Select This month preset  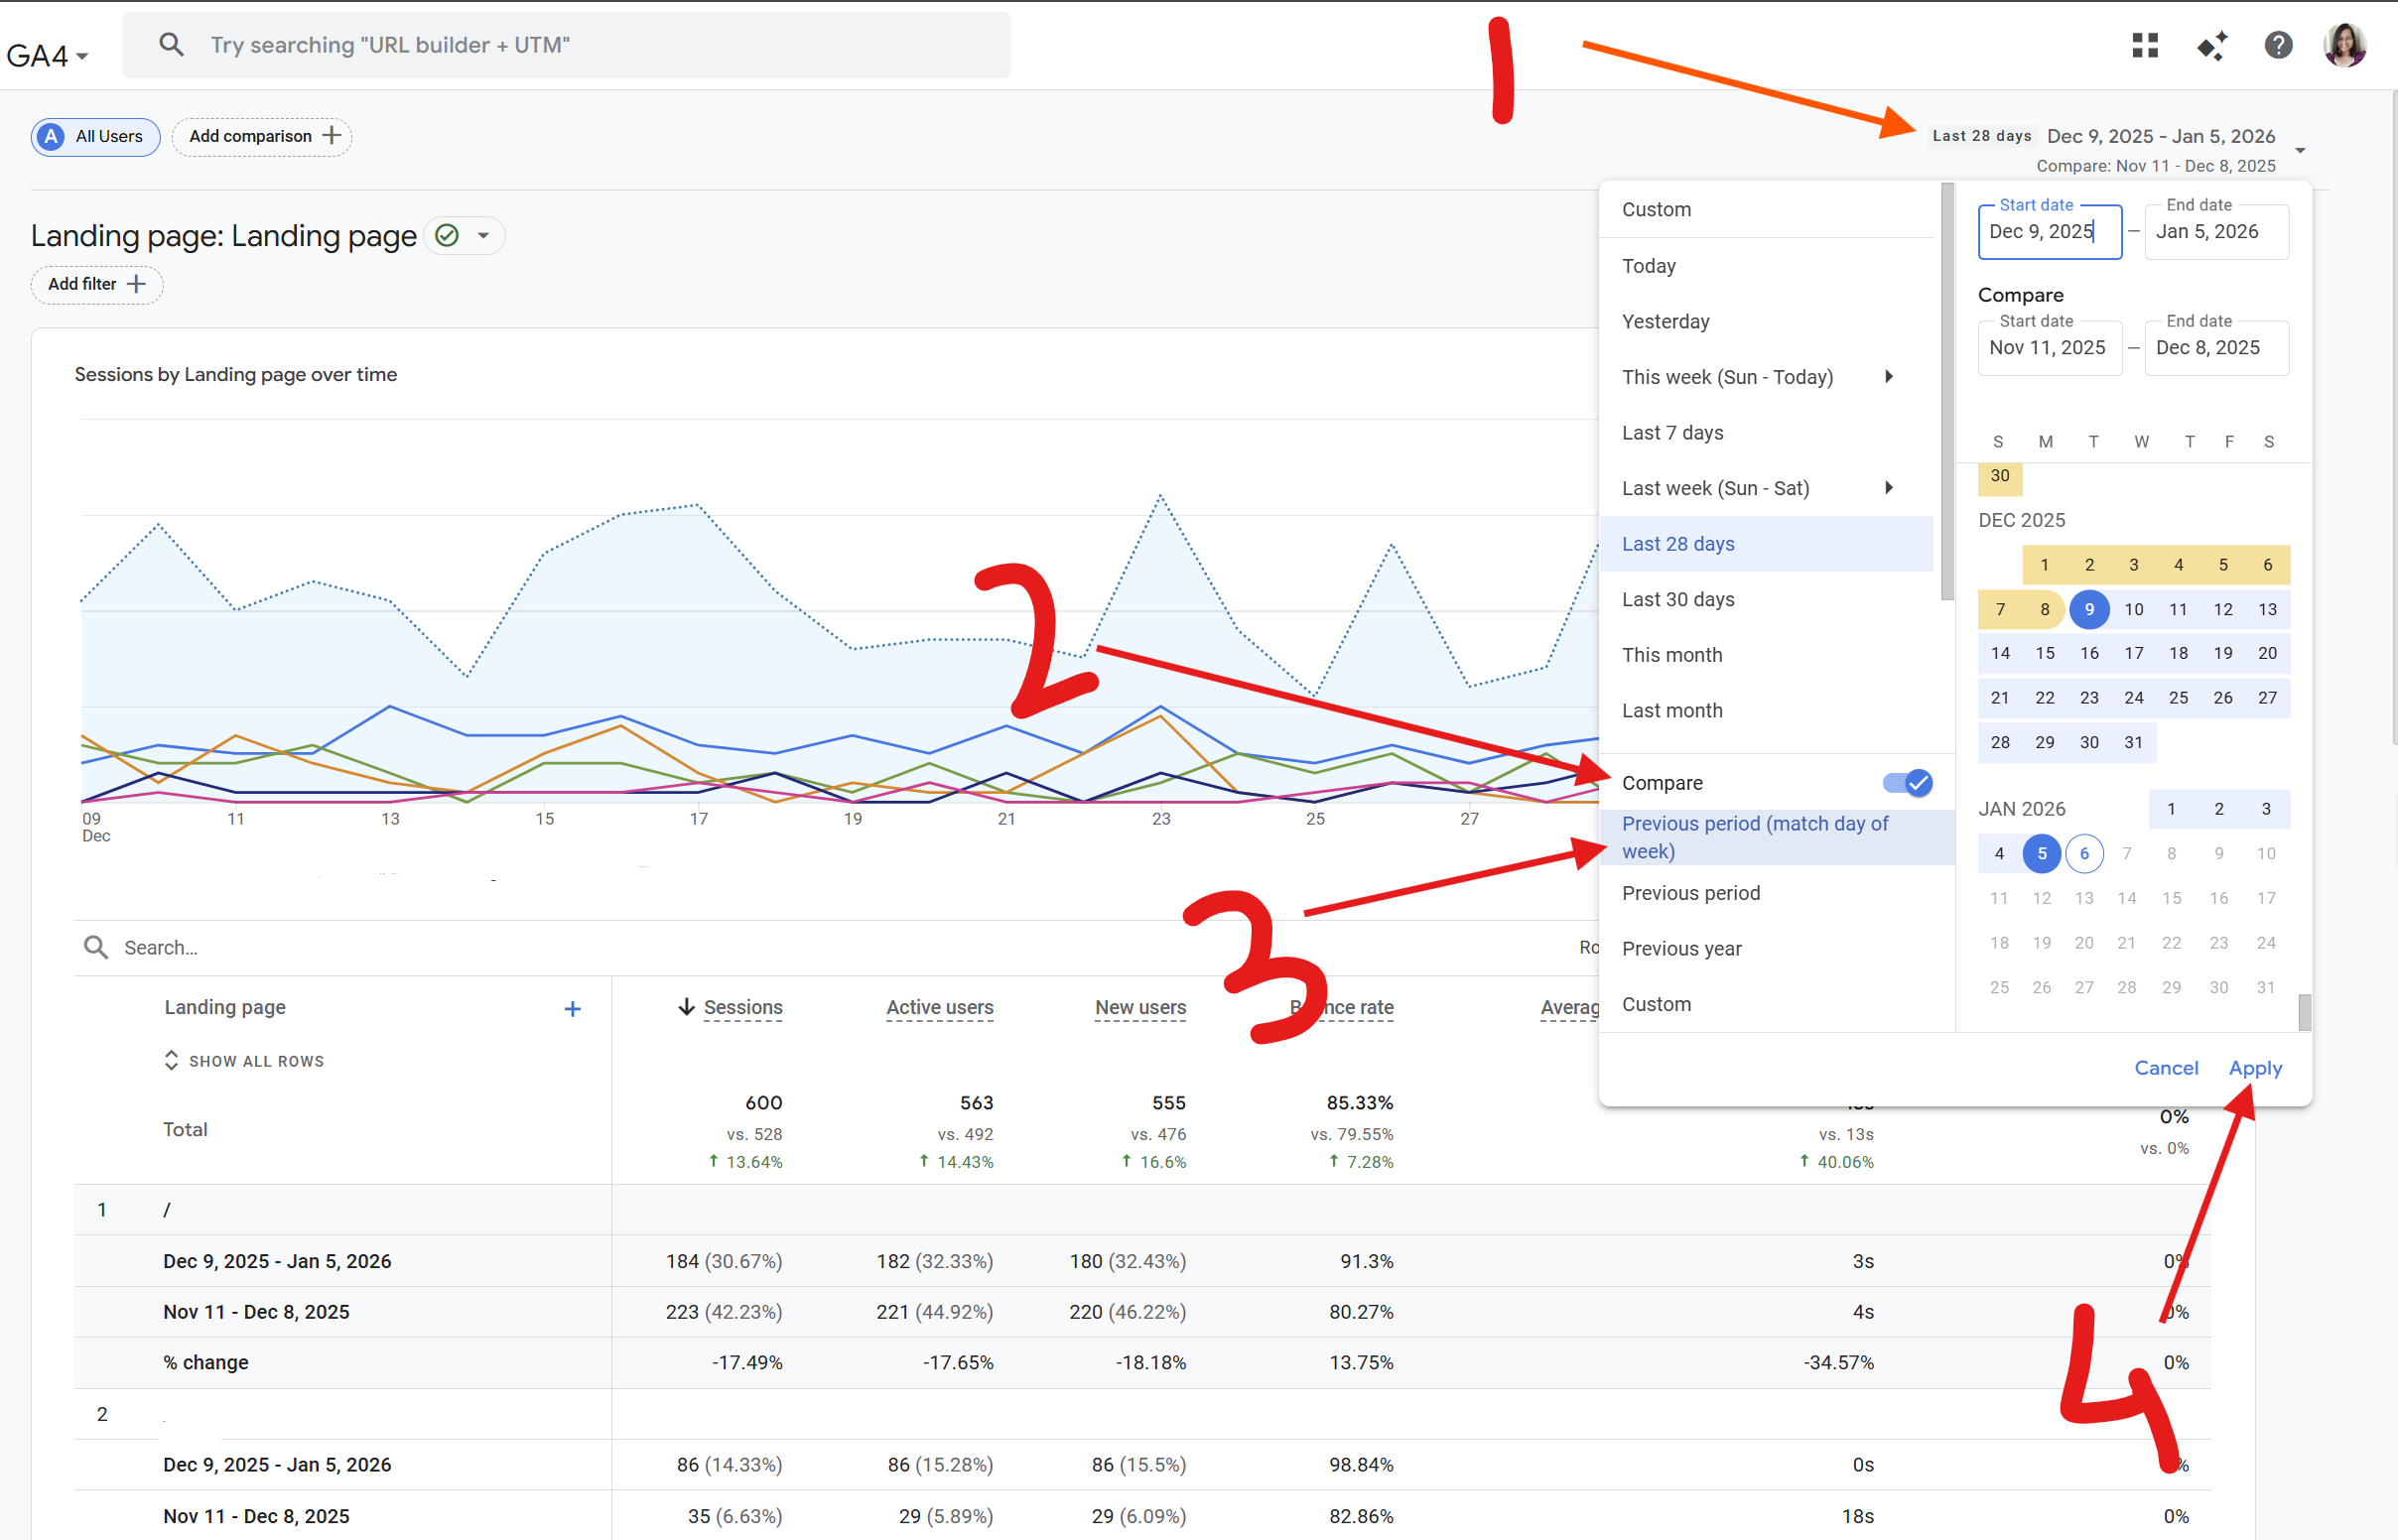[1766, 654]
